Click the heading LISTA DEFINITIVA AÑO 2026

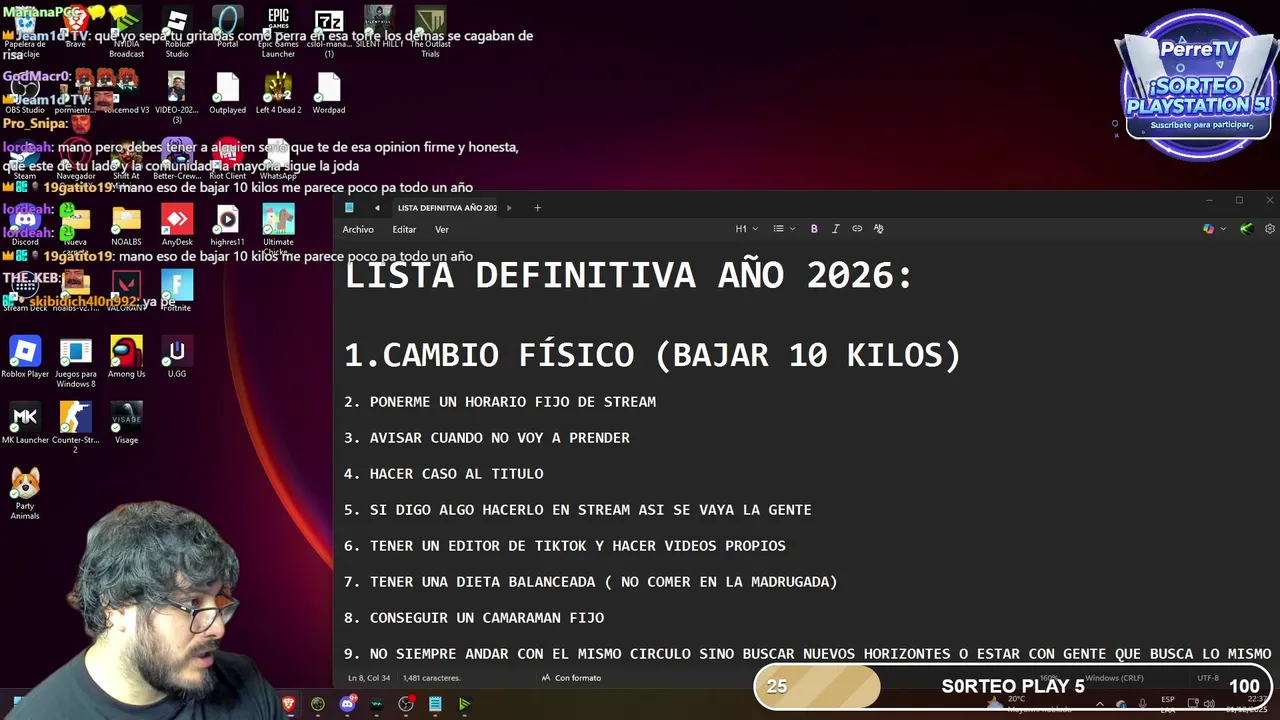tap(629, 276)
